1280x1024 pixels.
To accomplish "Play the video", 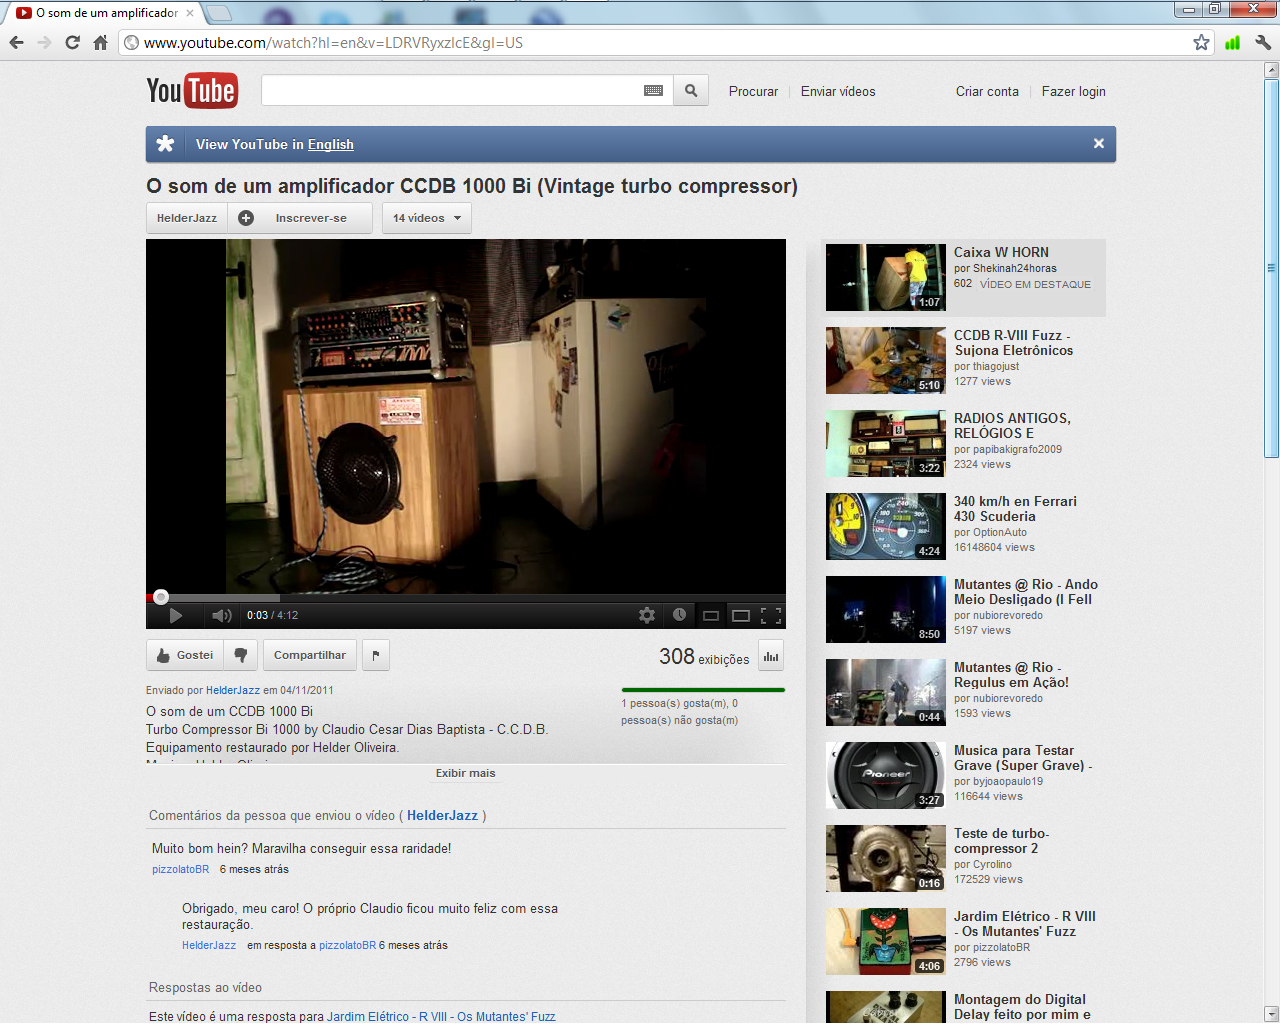I will pos(176,616).
